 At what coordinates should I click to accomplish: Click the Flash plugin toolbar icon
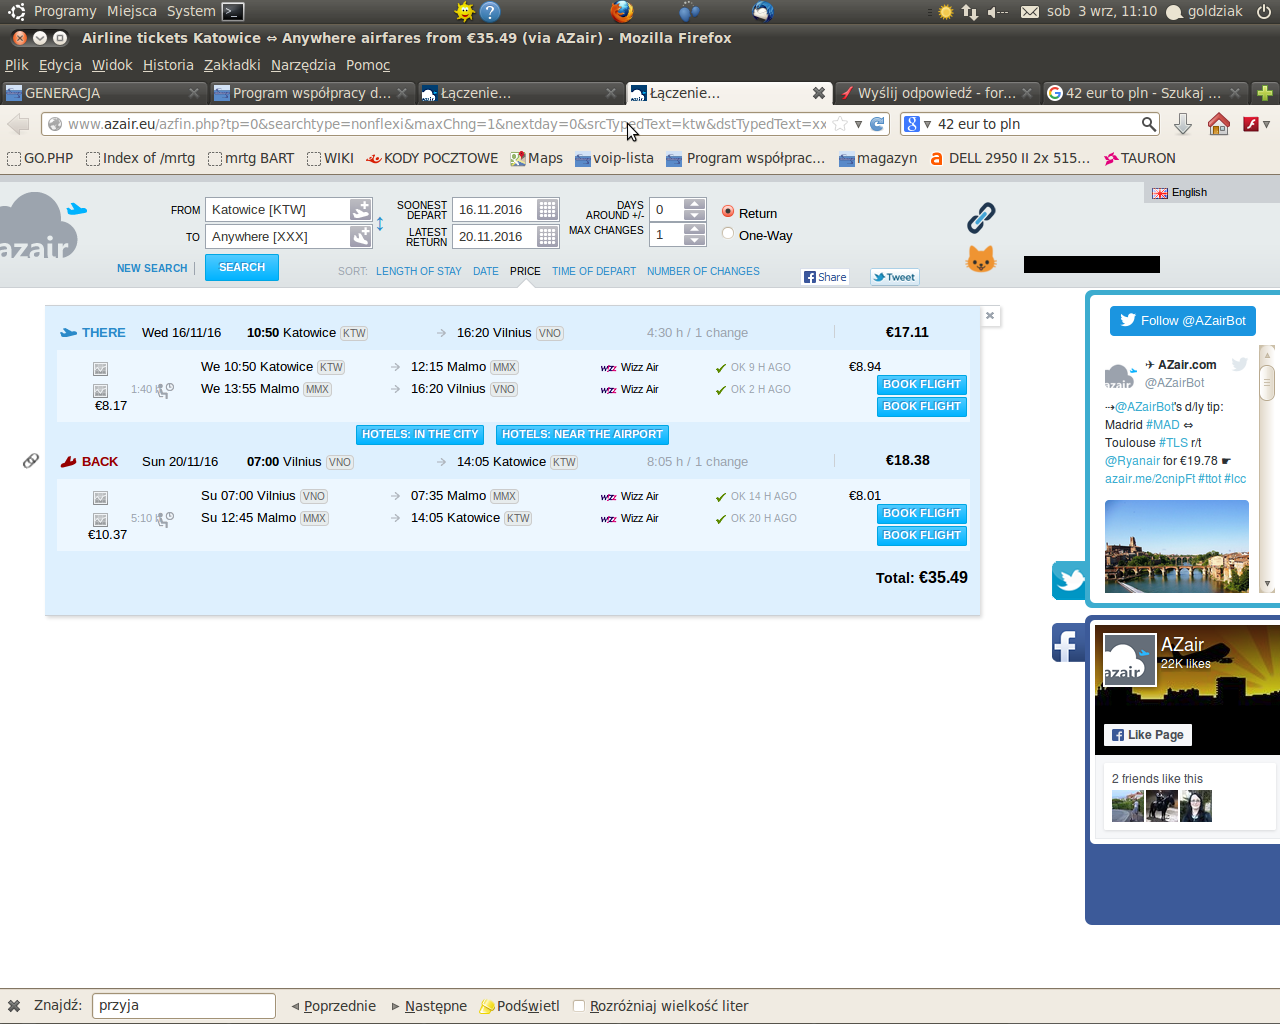1250,124
